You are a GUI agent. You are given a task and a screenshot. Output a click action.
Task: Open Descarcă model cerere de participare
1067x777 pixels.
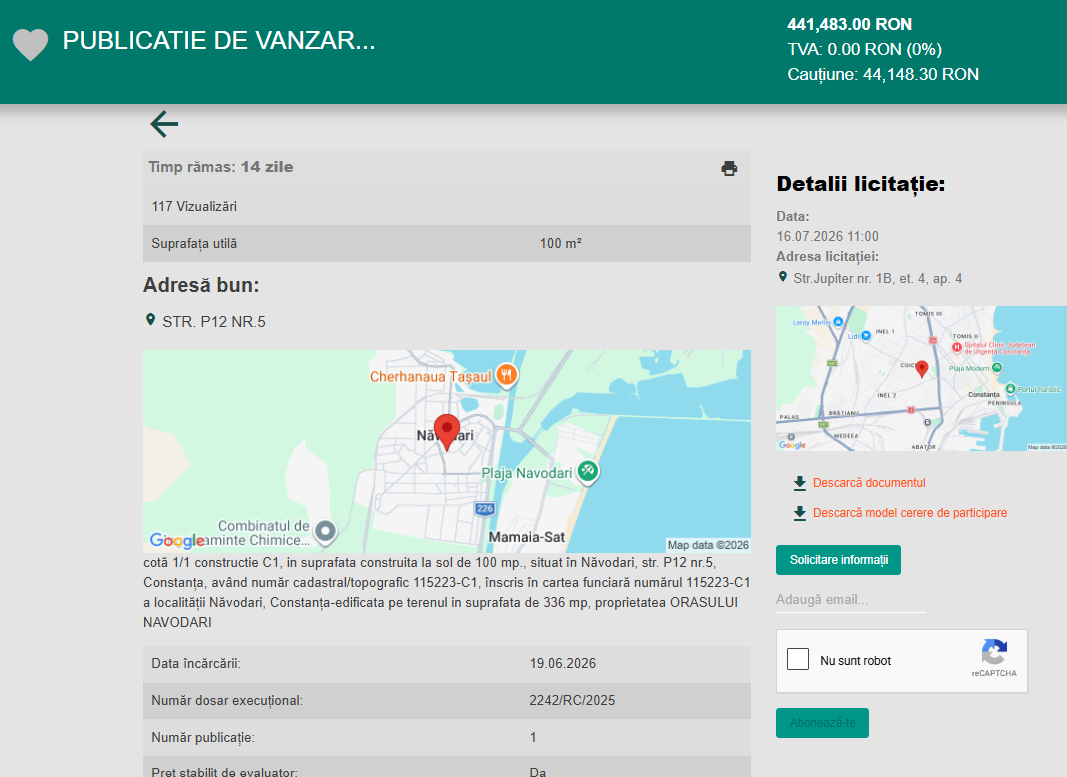[x=910, y=513]
